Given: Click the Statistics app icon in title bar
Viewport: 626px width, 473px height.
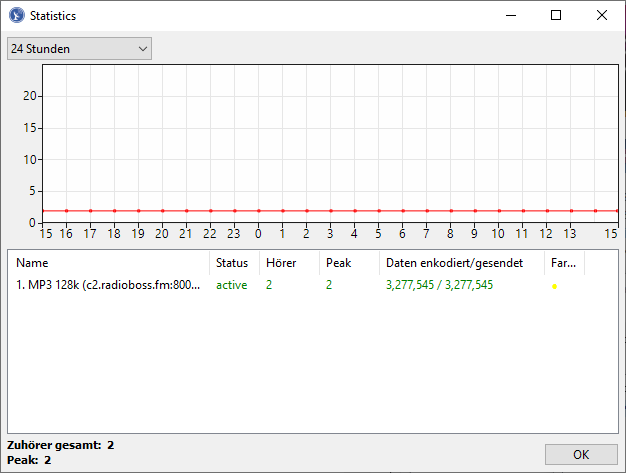Looking at the screenshot, I should click(16, 16).
